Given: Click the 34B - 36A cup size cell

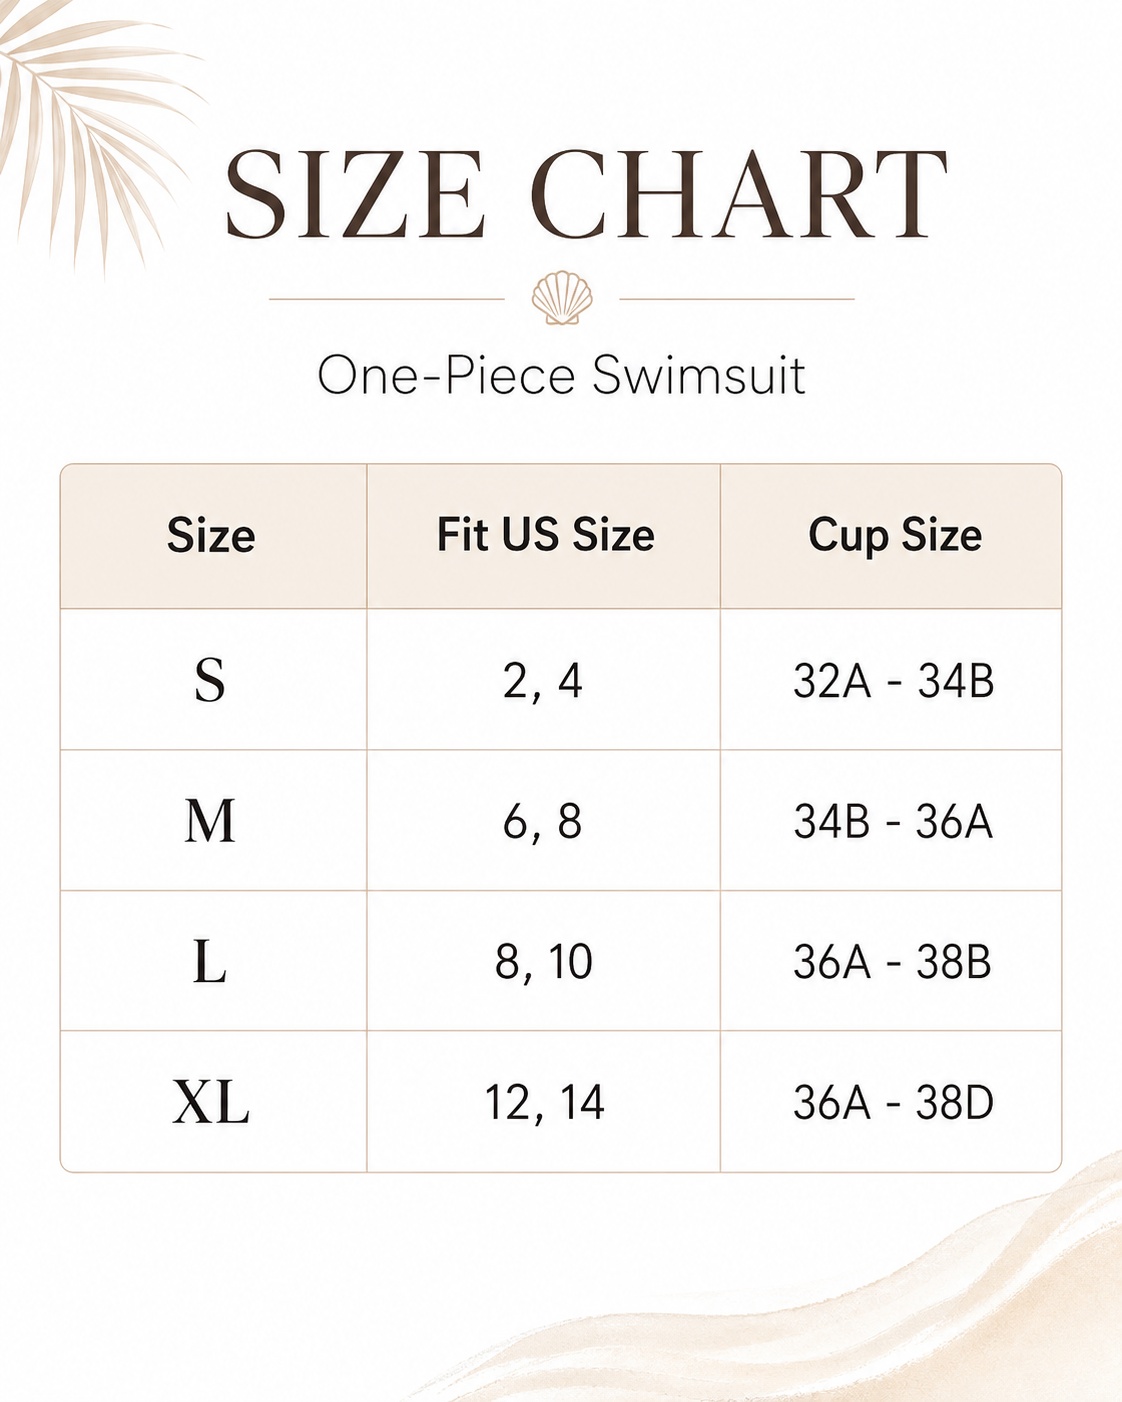Looking at the screenshot, I should coord(893,822).
